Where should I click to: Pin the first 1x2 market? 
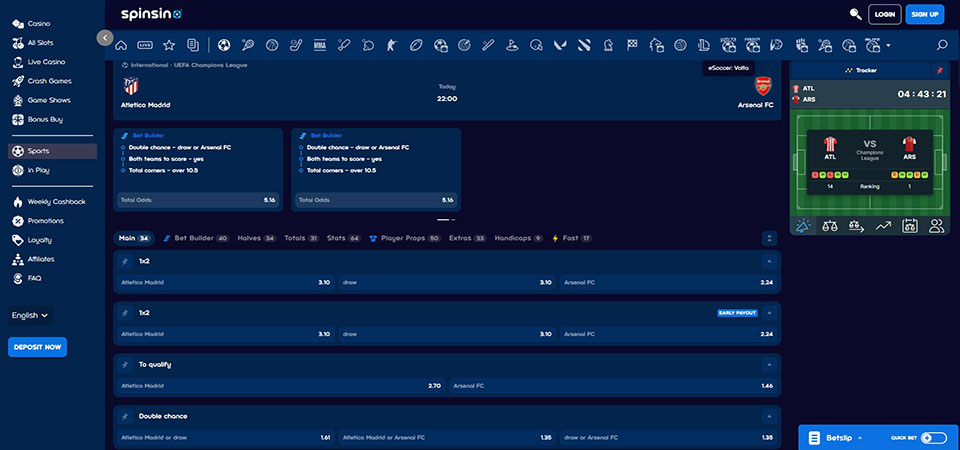126,261
